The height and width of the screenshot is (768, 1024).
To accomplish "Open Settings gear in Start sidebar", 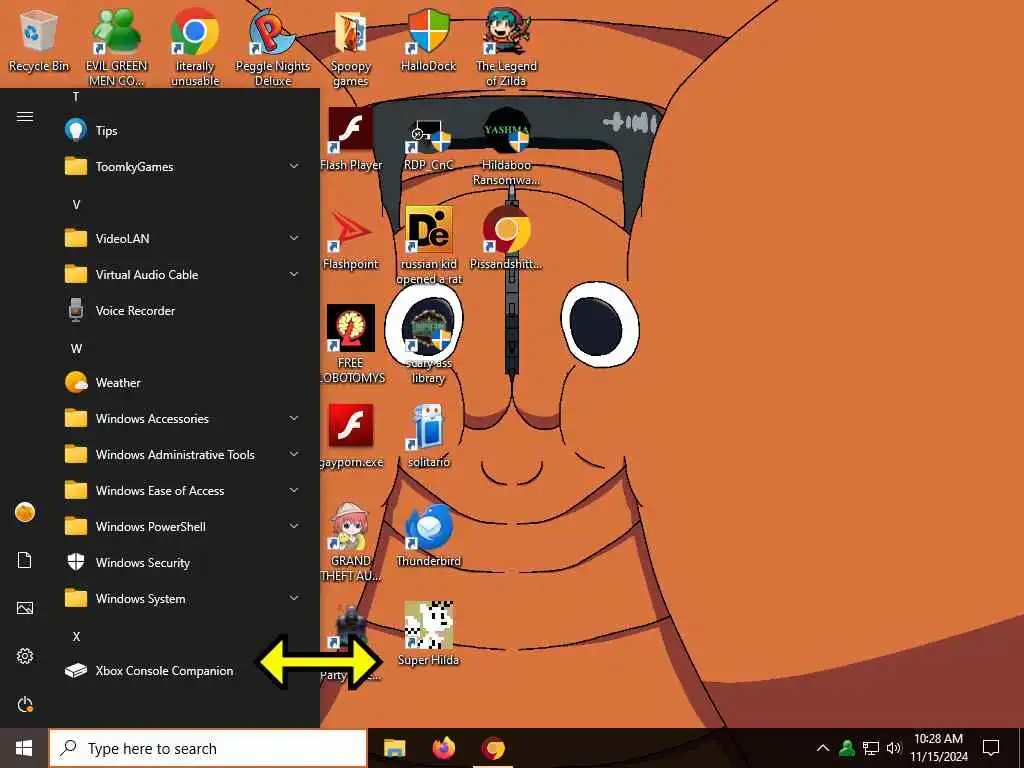I will click(25, 656).
